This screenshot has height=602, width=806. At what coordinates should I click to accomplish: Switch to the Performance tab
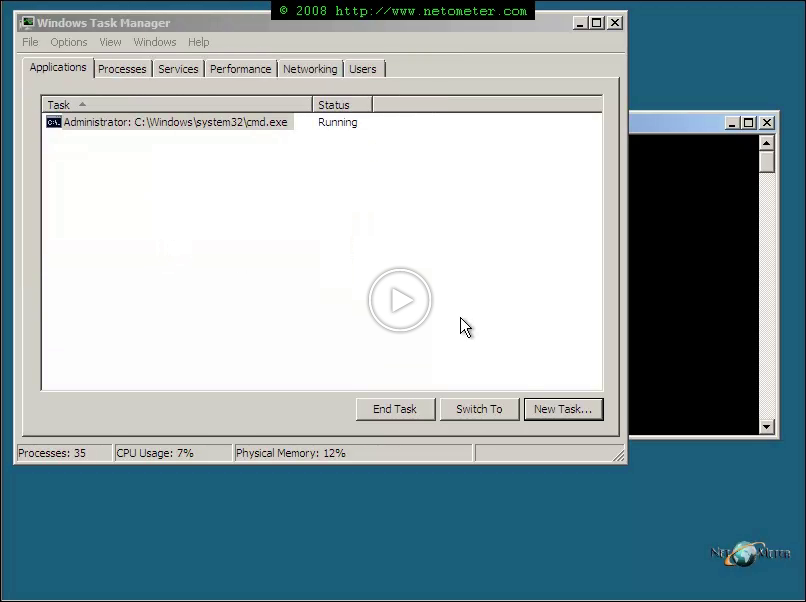tap(241, 69)
